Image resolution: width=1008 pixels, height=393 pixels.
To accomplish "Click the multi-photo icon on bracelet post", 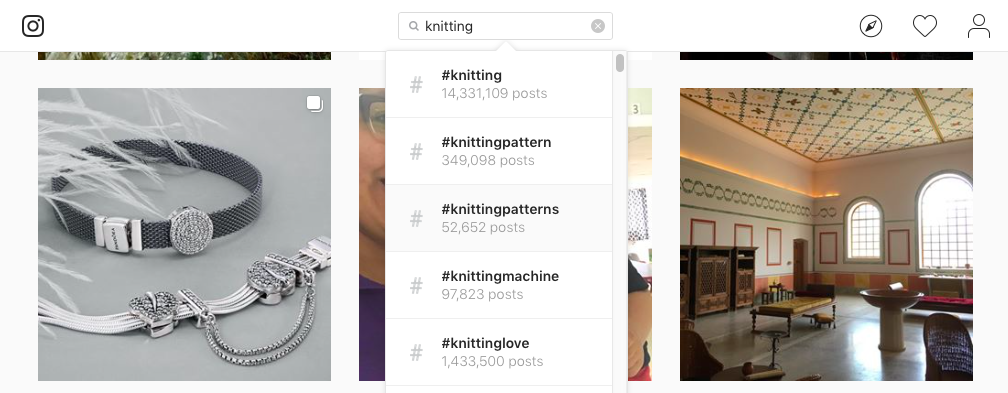I will coord(314,104).
